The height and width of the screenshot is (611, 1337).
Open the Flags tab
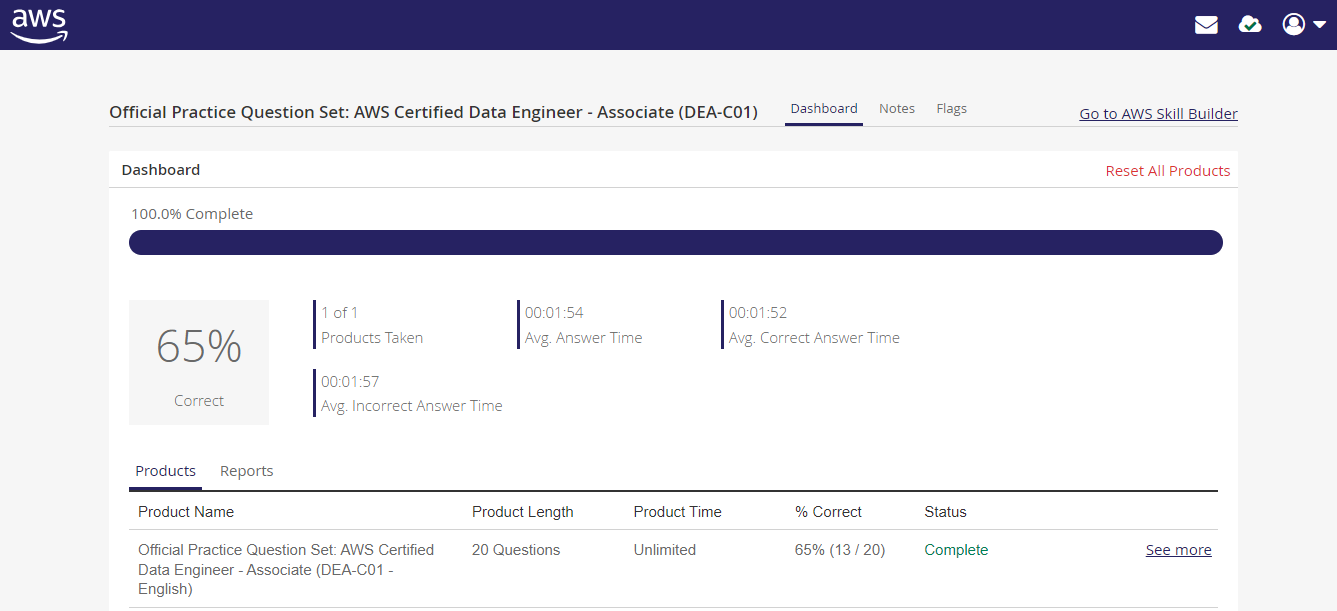(x=951, y=109)
